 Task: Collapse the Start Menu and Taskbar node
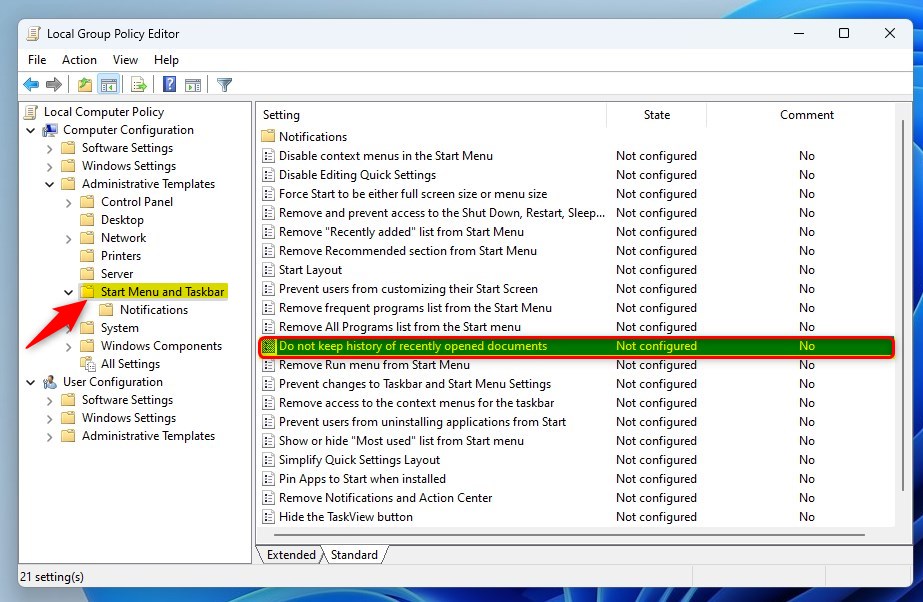tap(68, 292)
